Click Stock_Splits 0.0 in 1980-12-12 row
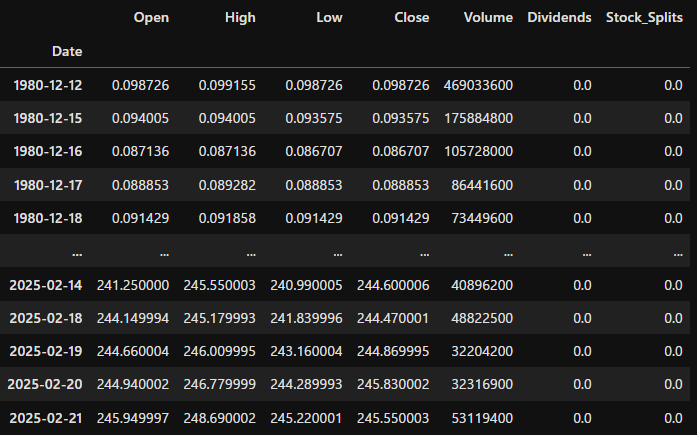Viewport: 697px width, 435px height. tap(673, 85)
